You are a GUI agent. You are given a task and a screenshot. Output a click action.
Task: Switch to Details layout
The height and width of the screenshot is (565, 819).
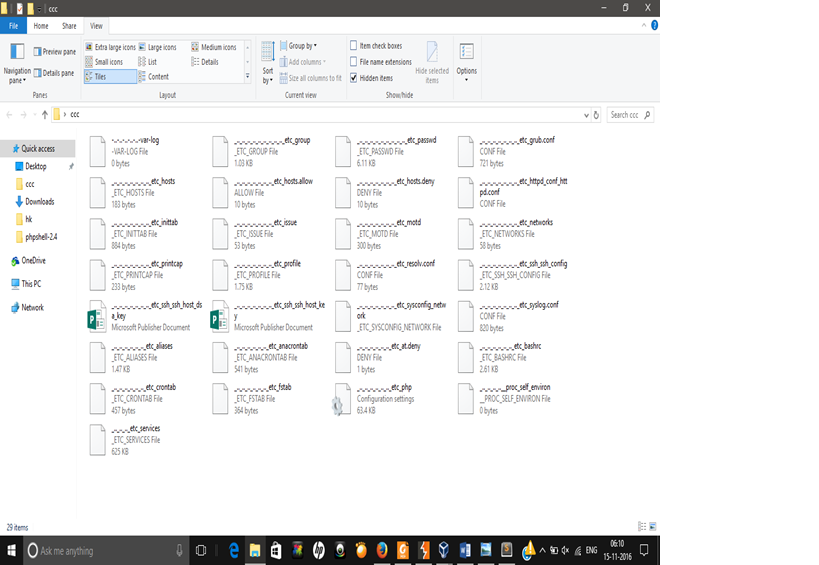point(205,62)
